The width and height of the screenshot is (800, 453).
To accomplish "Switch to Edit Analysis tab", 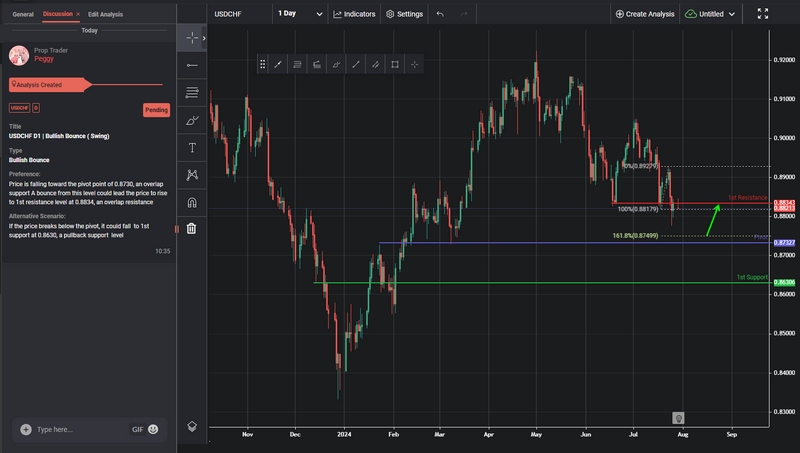I will [105, 14].
